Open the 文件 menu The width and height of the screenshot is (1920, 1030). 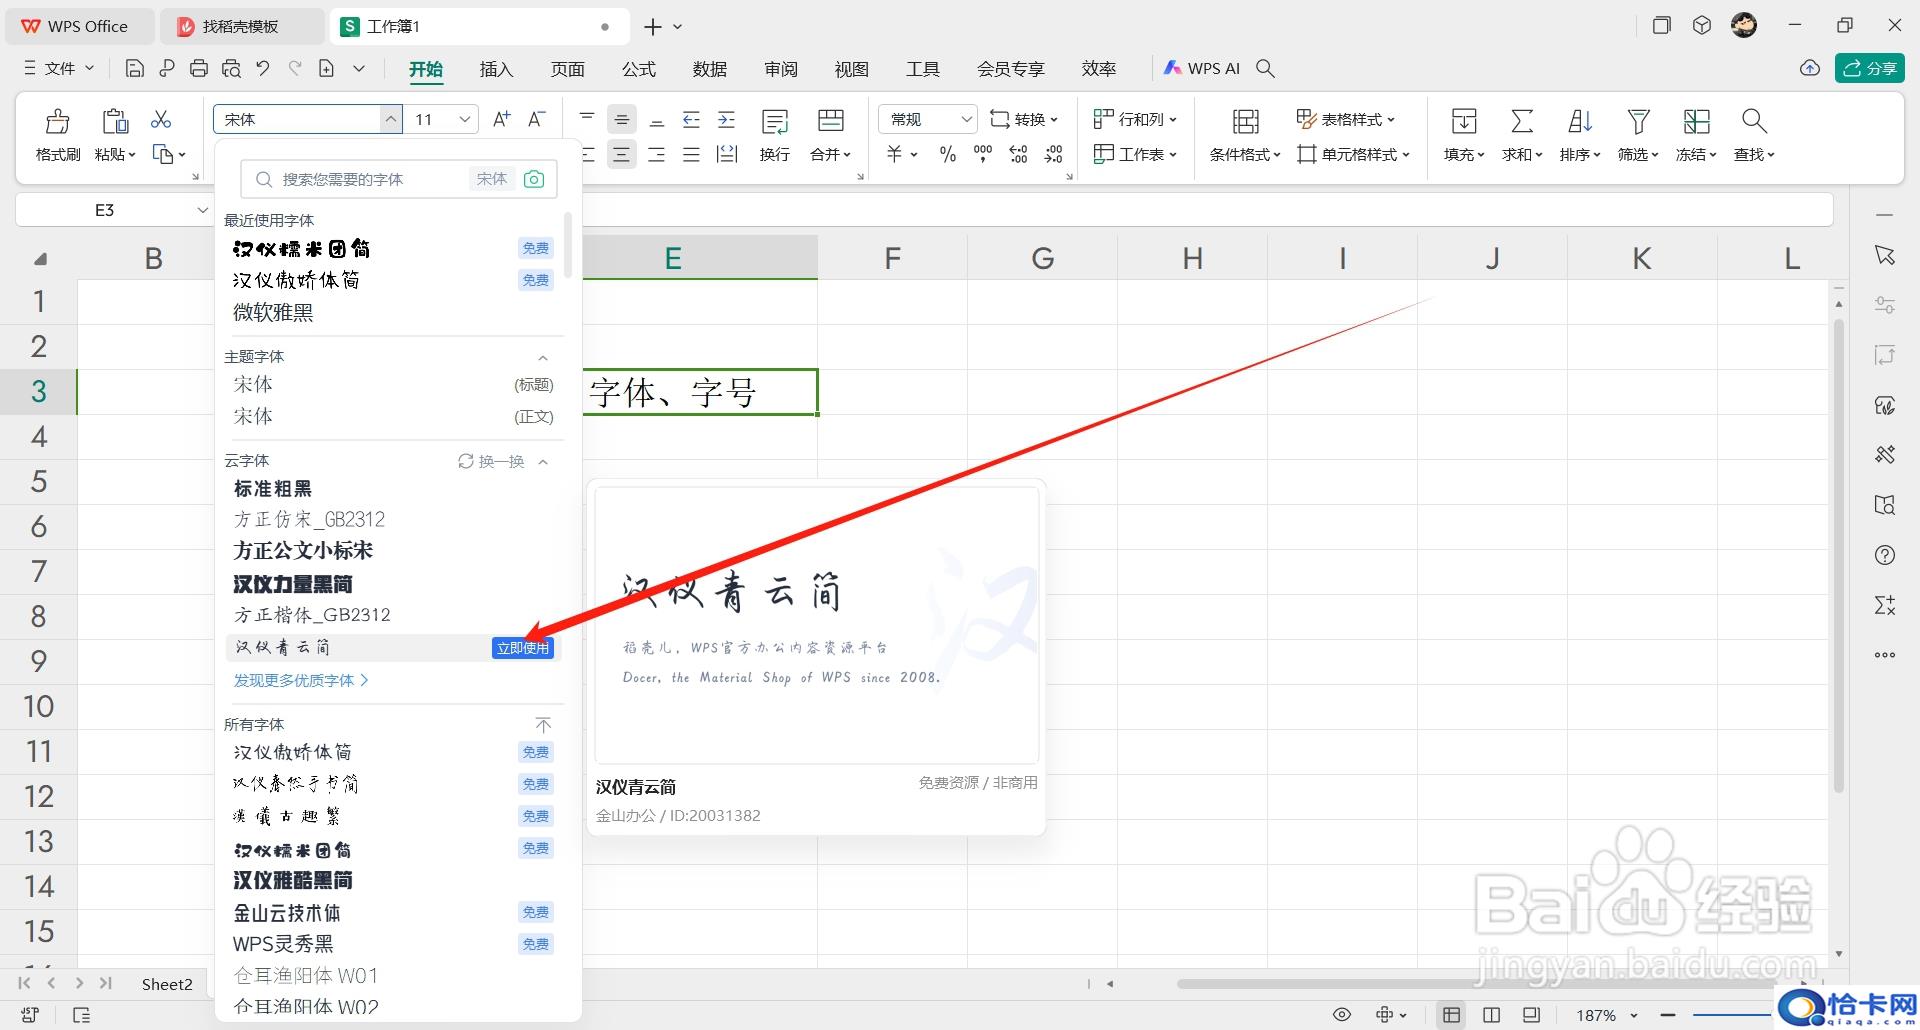60,68
